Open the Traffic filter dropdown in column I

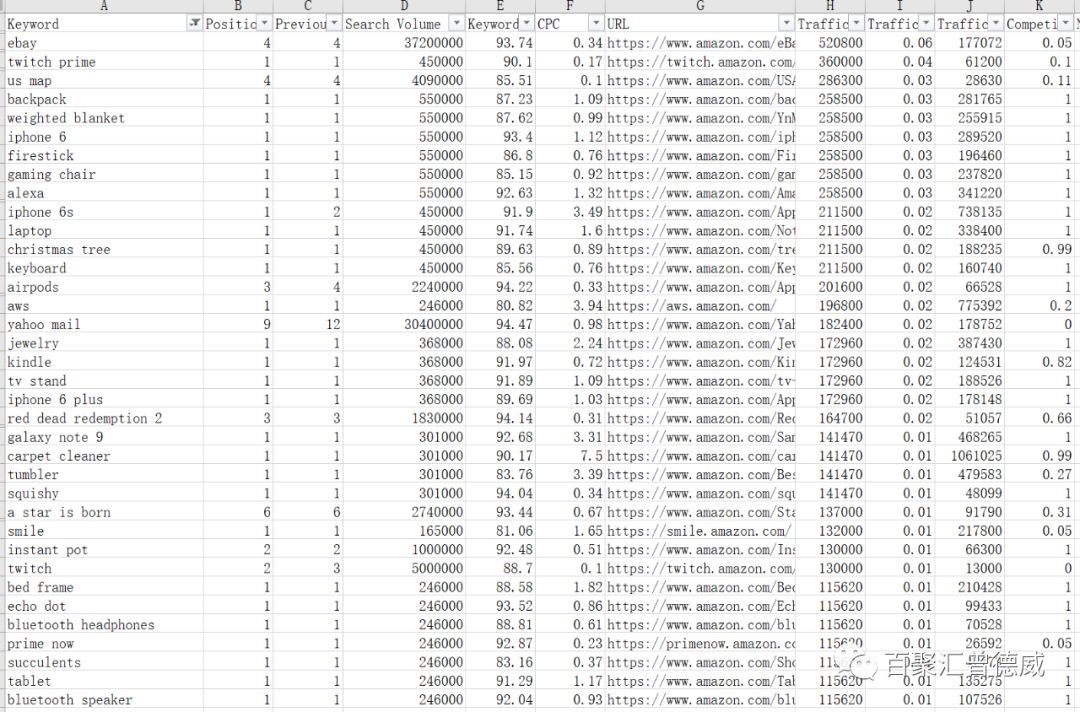point(926,23)
